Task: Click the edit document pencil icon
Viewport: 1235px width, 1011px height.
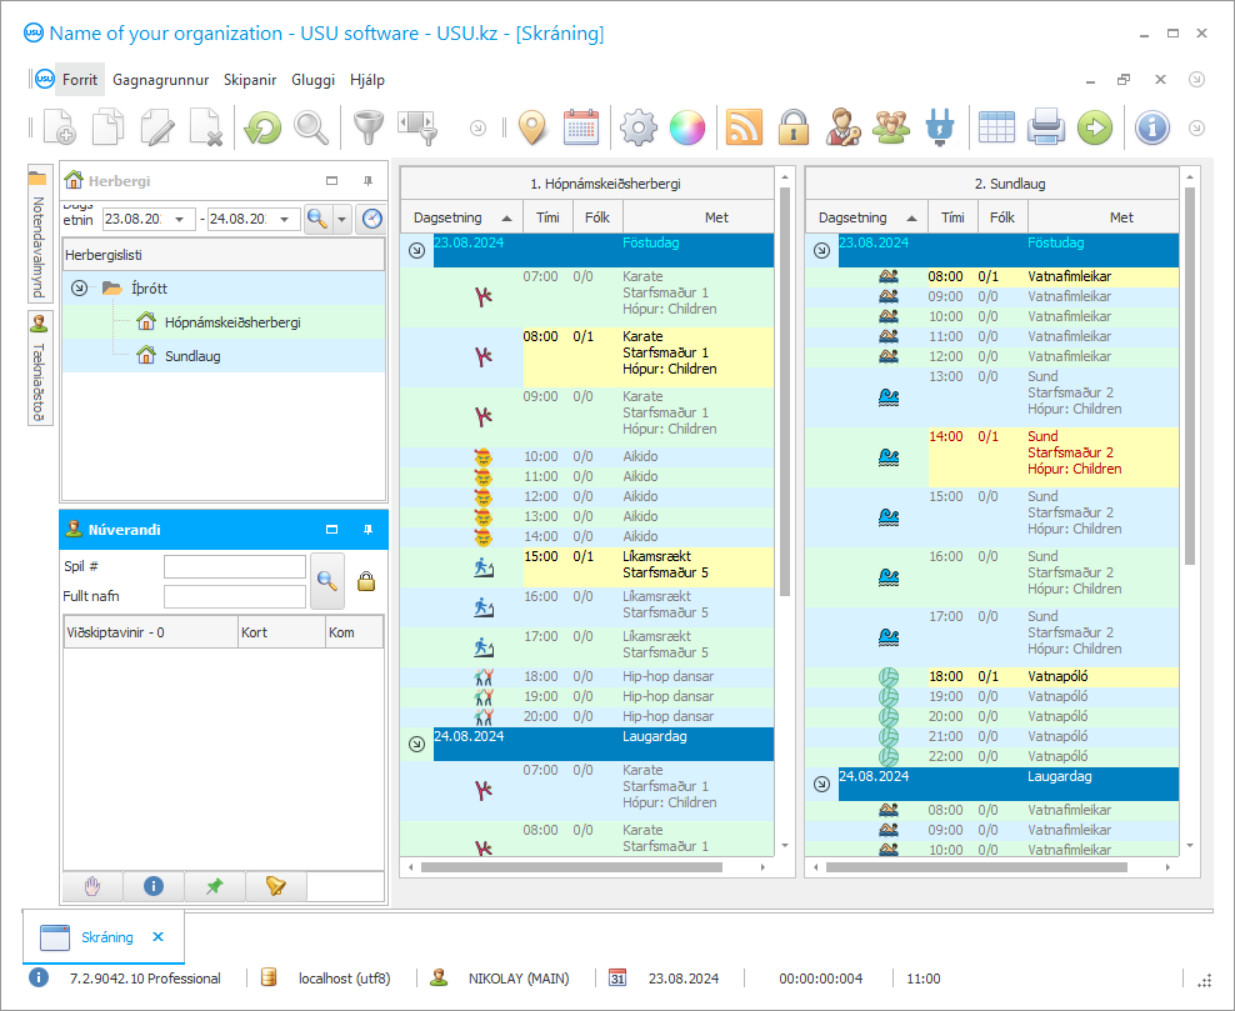Action: (157, 128)
